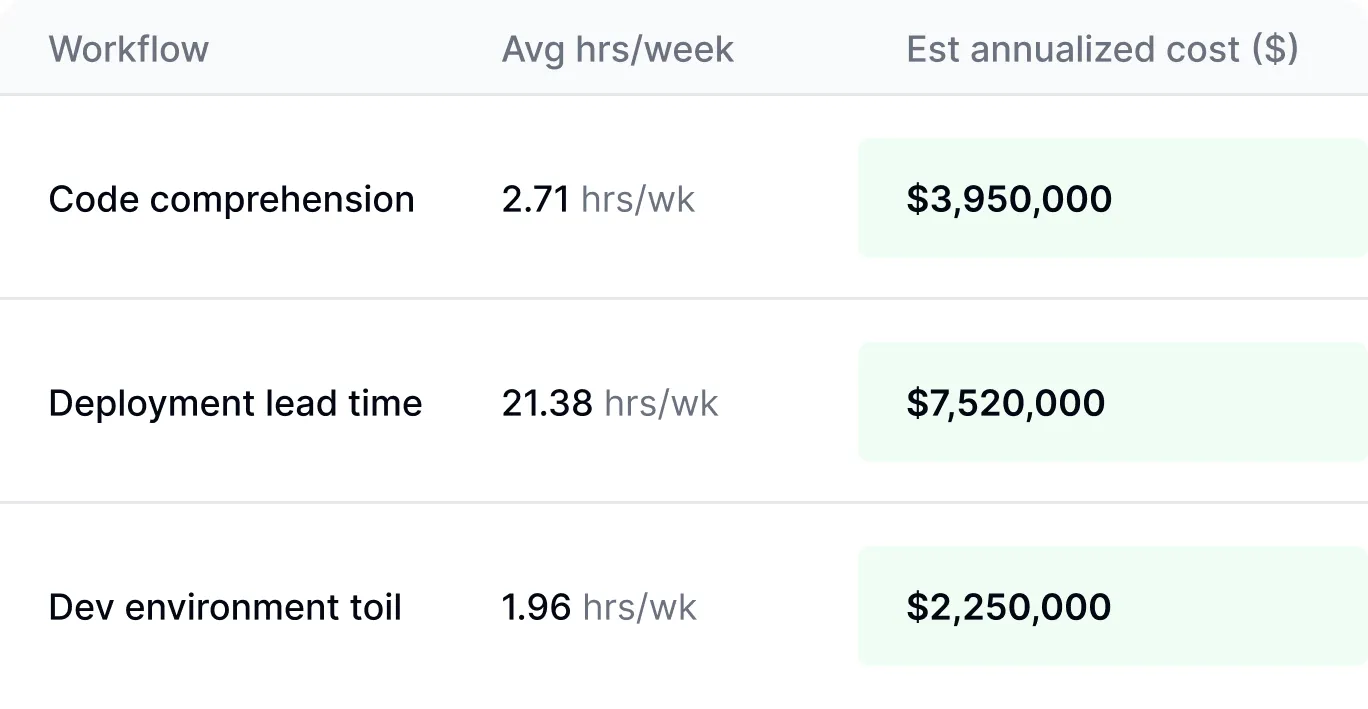This screenshot has width=1368, height=709.
Task: Click the Avg hrs/week column header
Action: 617,49
